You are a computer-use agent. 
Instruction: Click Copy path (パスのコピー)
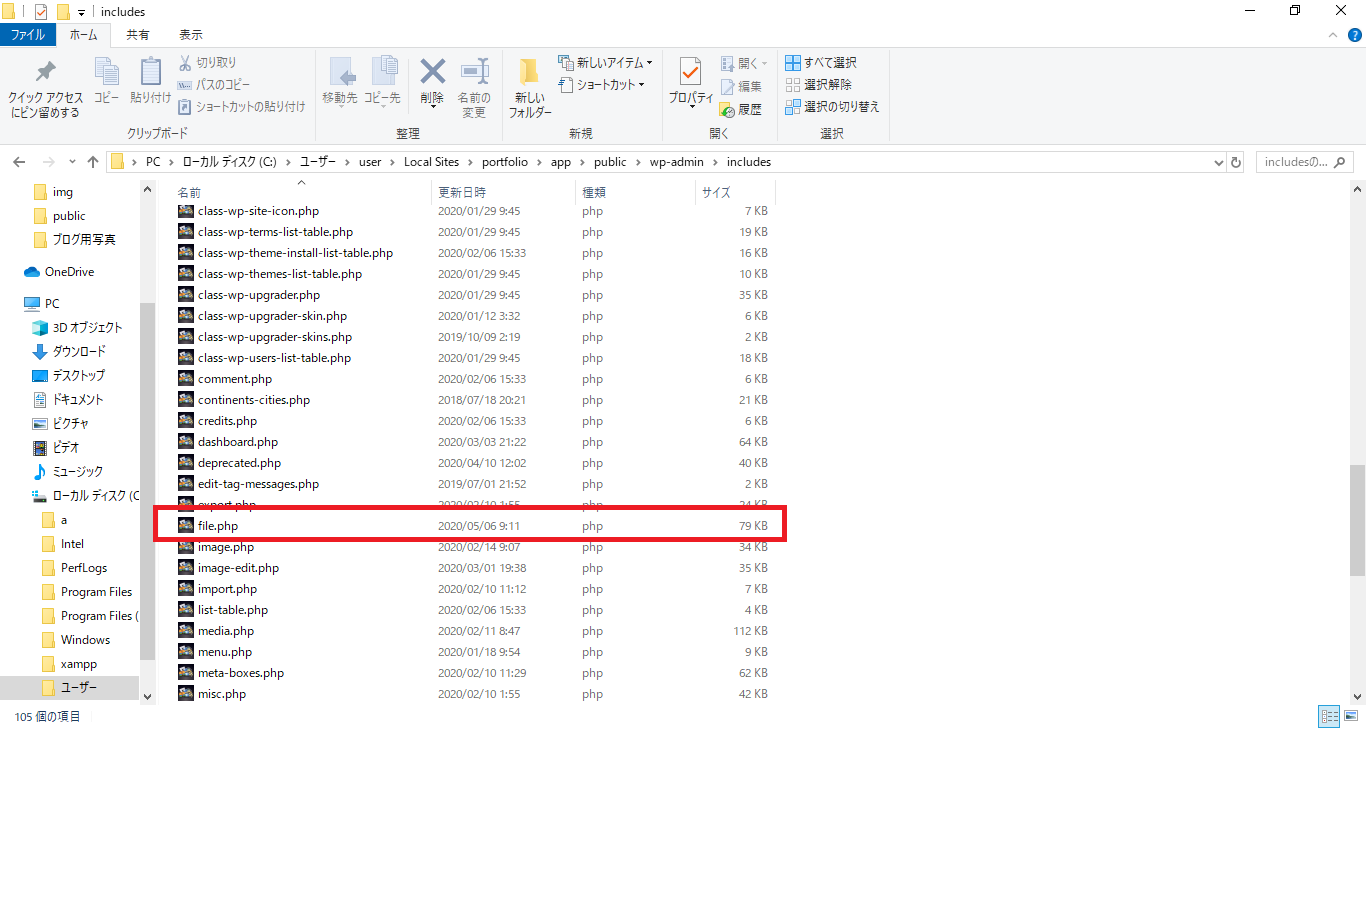[x=214, y=84]
